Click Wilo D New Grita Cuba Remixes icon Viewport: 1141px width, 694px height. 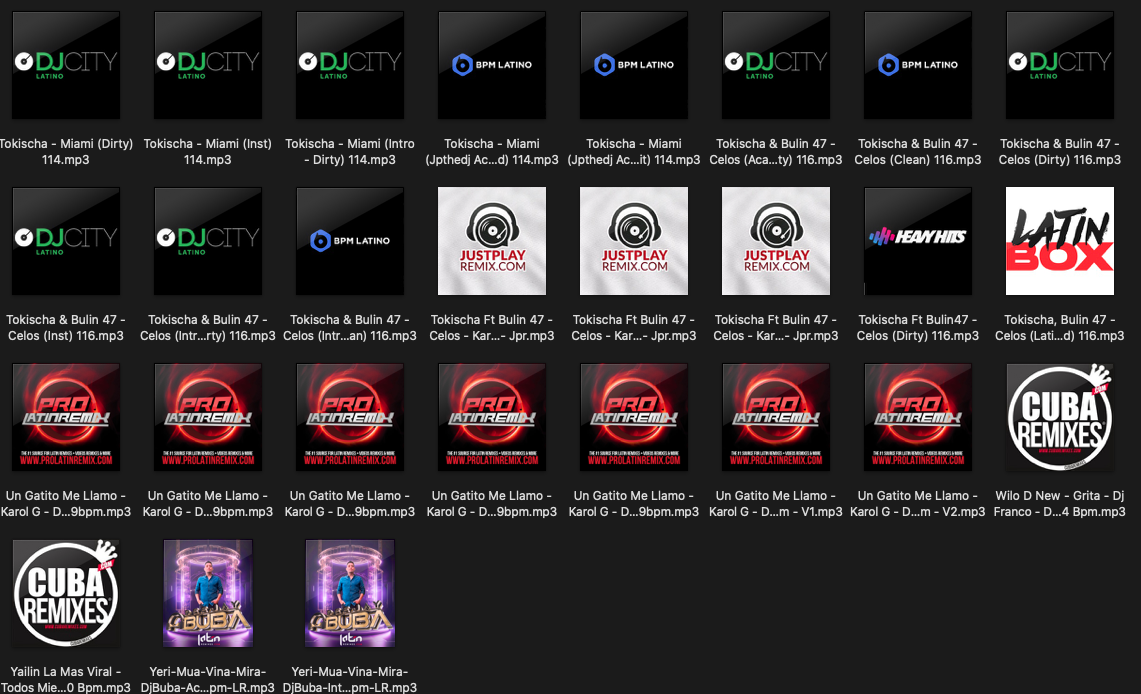click(x=1060, y=417)
